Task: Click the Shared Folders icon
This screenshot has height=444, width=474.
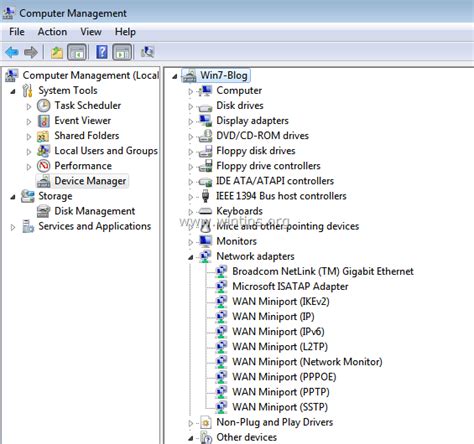Action: (43, 136)
